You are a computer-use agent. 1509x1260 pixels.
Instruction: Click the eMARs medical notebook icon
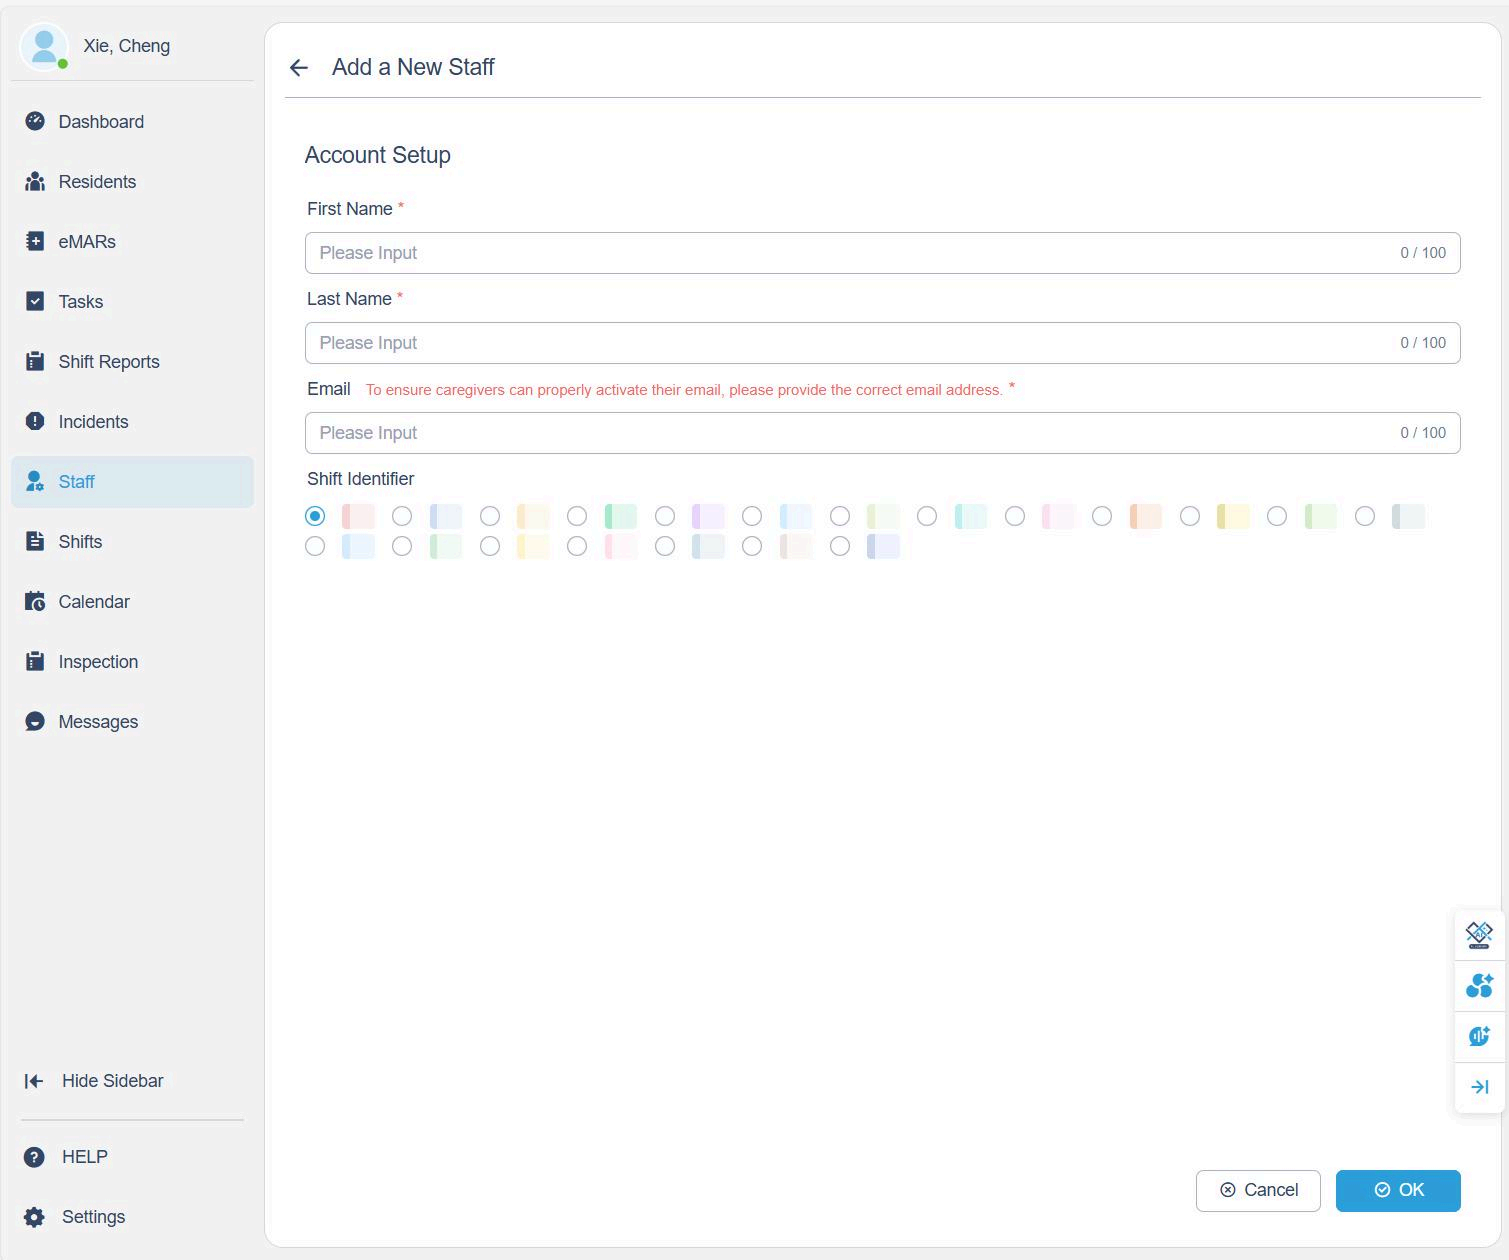click(x=35, y=242)
